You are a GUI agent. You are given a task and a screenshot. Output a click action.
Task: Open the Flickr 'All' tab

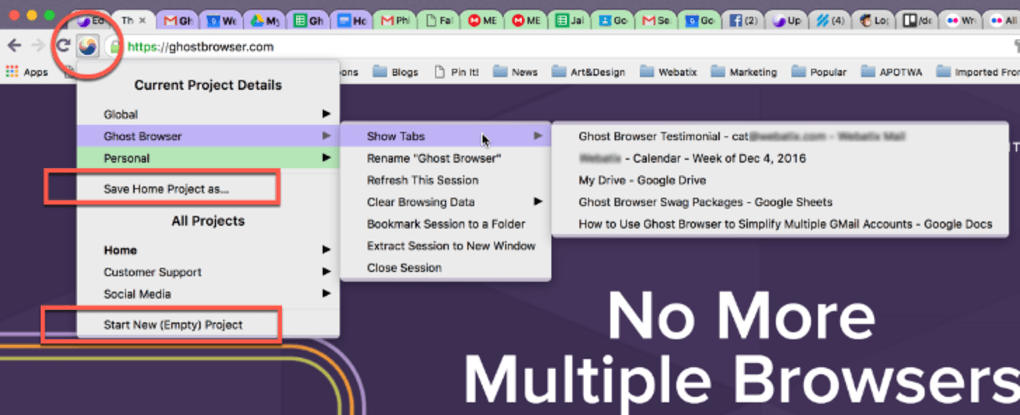pos(1002,21)
